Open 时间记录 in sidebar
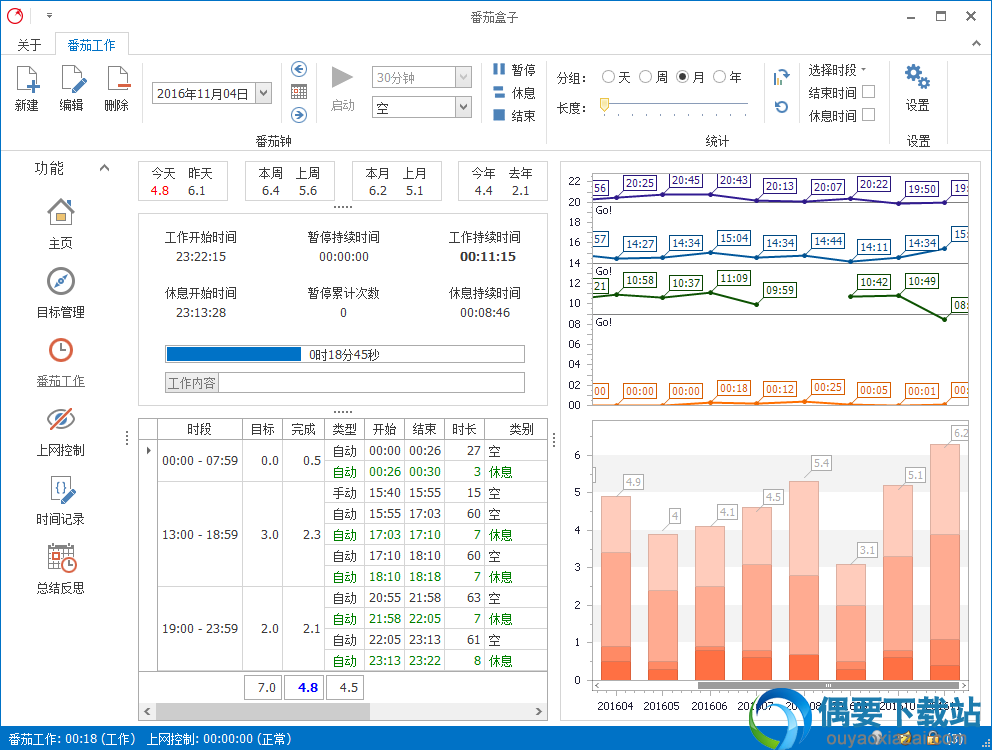Screen dimensions: 992x750 tap(61, 500)
